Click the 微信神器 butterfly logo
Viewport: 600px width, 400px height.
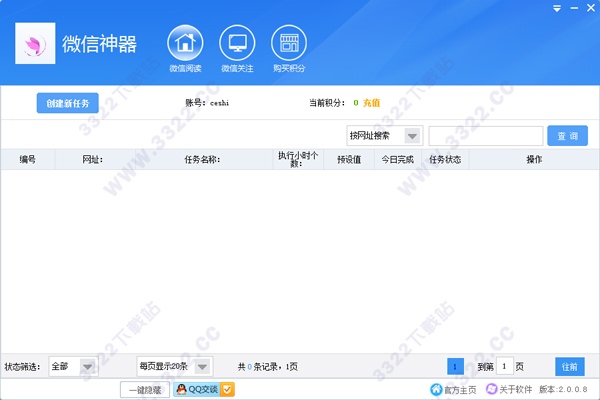[x=35, y=43]
